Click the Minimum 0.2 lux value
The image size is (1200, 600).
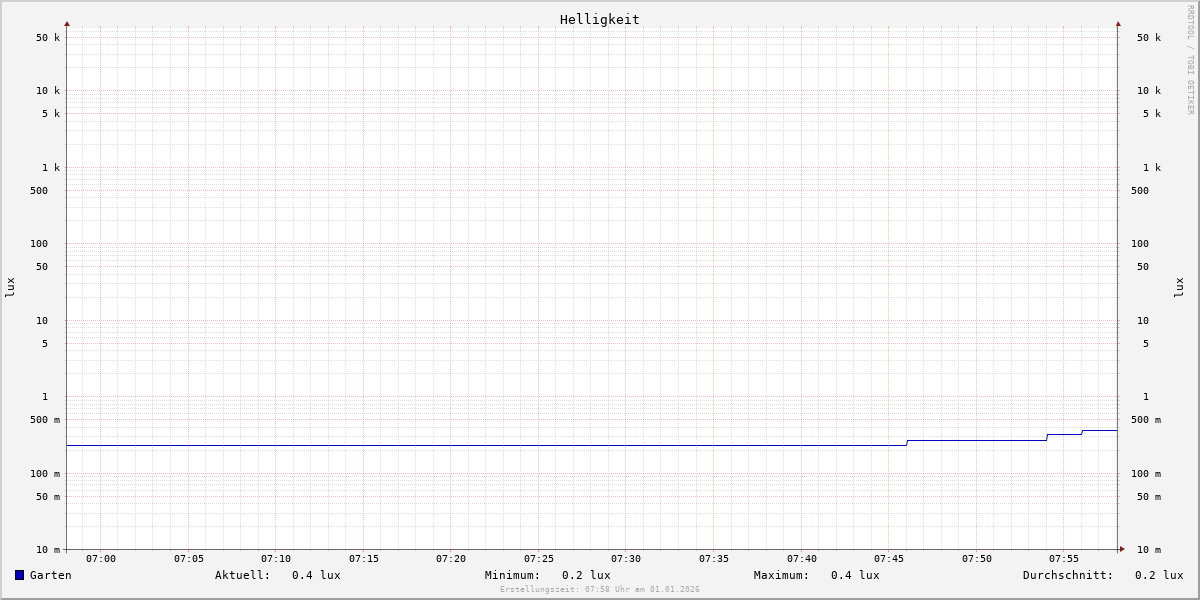tap(586, 575)
